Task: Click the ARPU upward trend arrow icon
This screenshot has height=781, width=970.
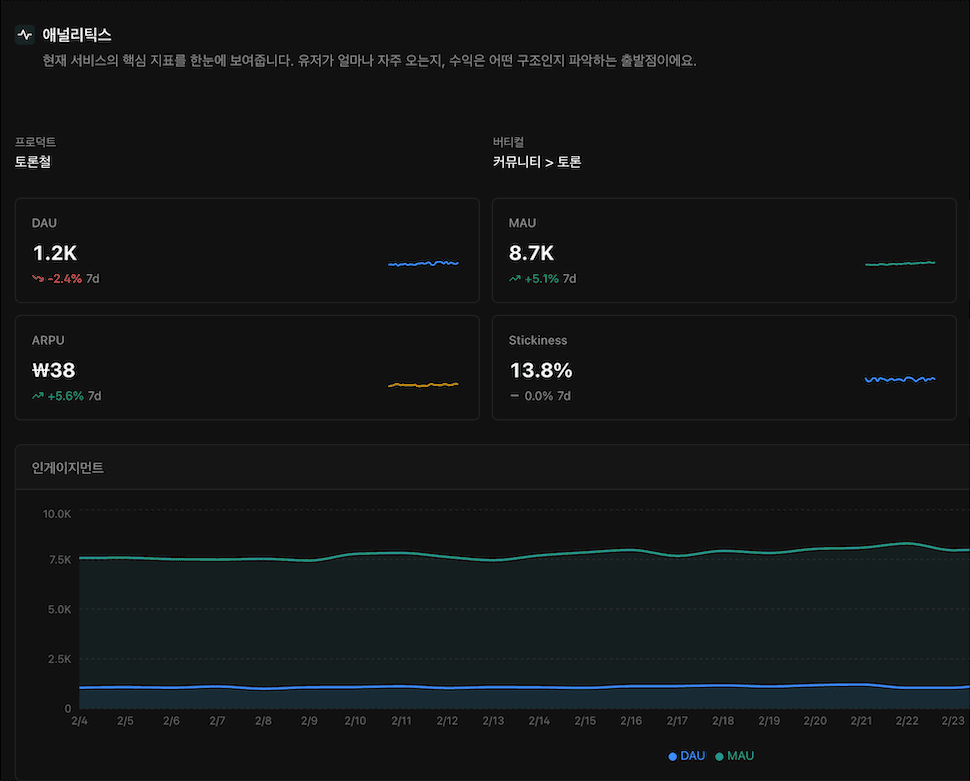Action: [x=38, y=396]
